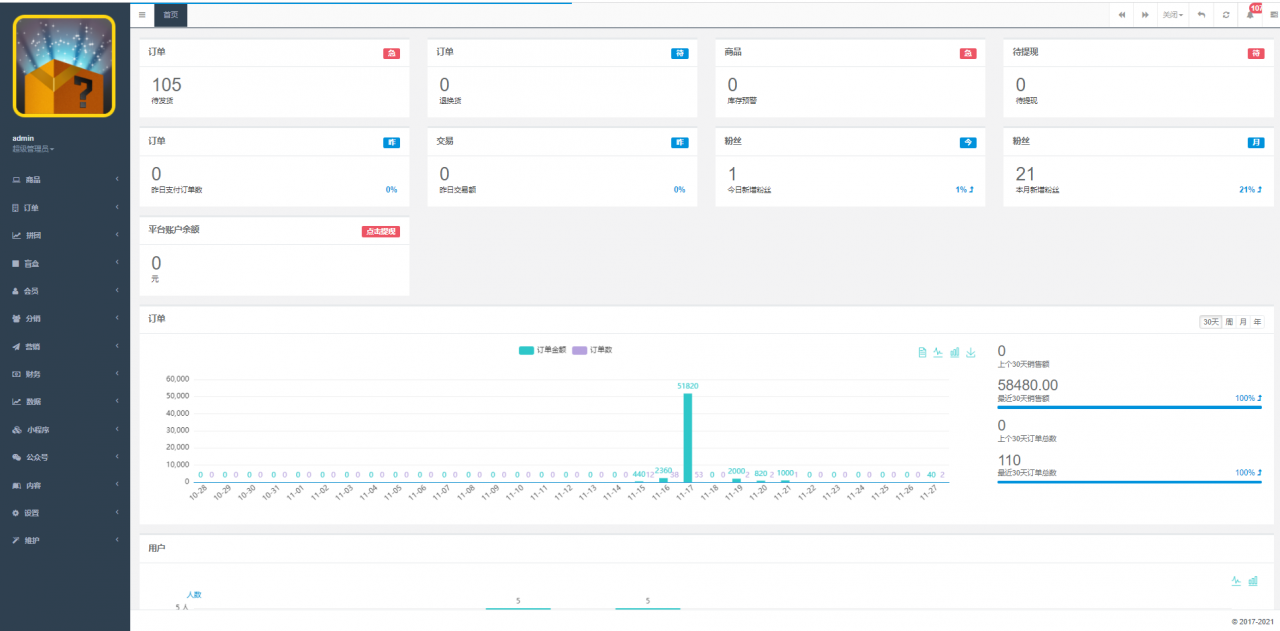Open the admin 超级管理员 user dropdown
1280x631 pixels.
(33, 149)
